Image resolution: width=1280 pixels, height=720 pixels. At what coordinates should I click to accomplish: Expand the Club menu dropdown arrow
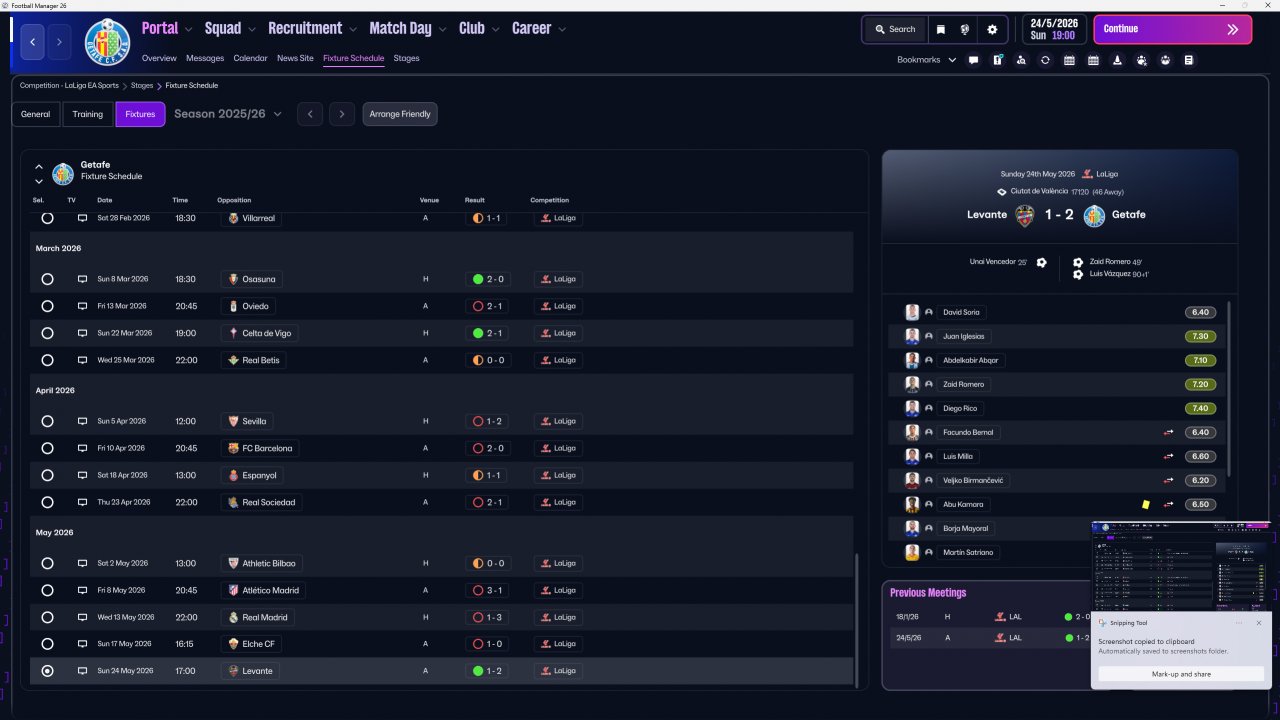click(496, 30)
